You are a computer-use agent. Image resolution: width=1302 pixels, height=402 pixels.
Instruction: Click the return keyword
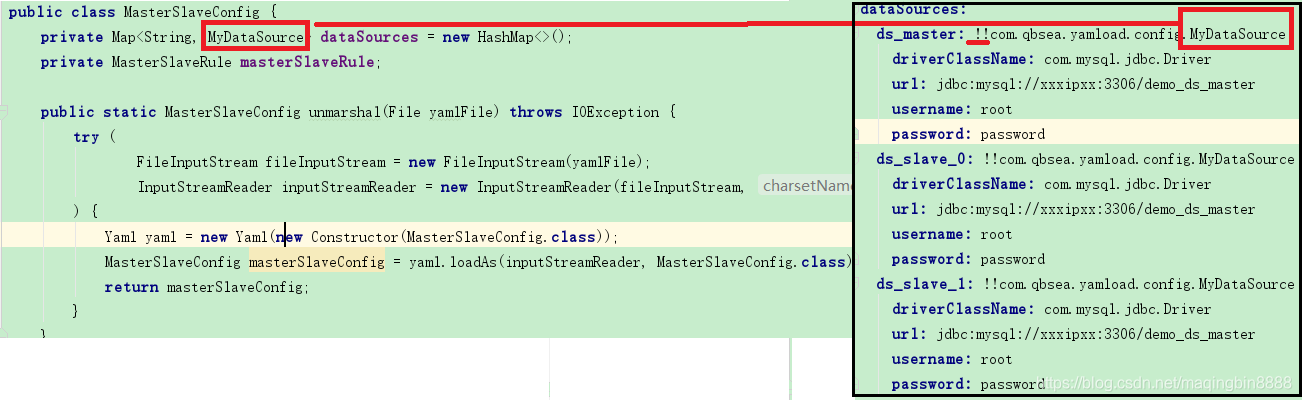click(x=132, y=287)
